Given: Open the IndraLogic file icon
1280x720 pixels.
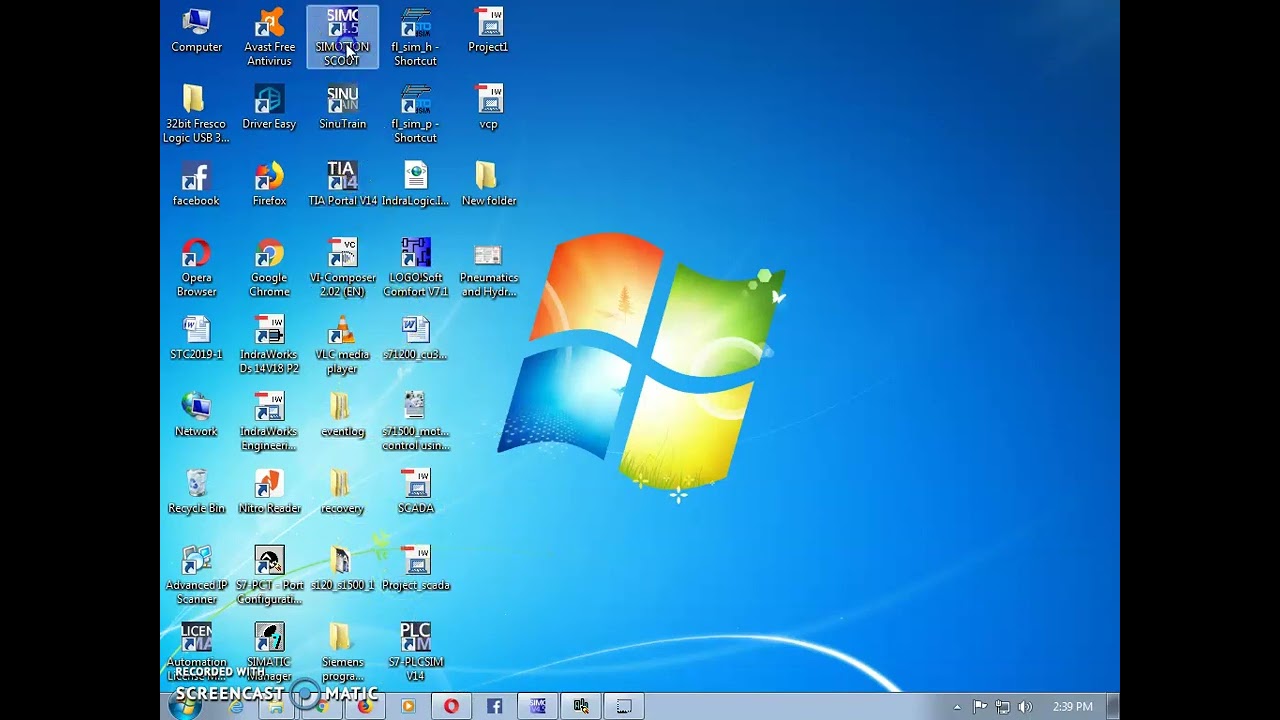Looking at the screenshot, I should point(415,185).
